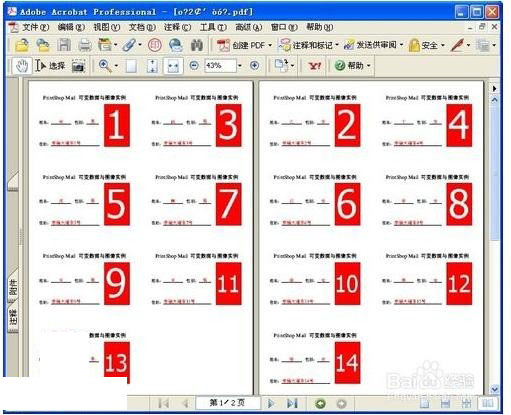Go to next page arrow
The height and width of the screenshot is (415, 511).
coord(271,403)
